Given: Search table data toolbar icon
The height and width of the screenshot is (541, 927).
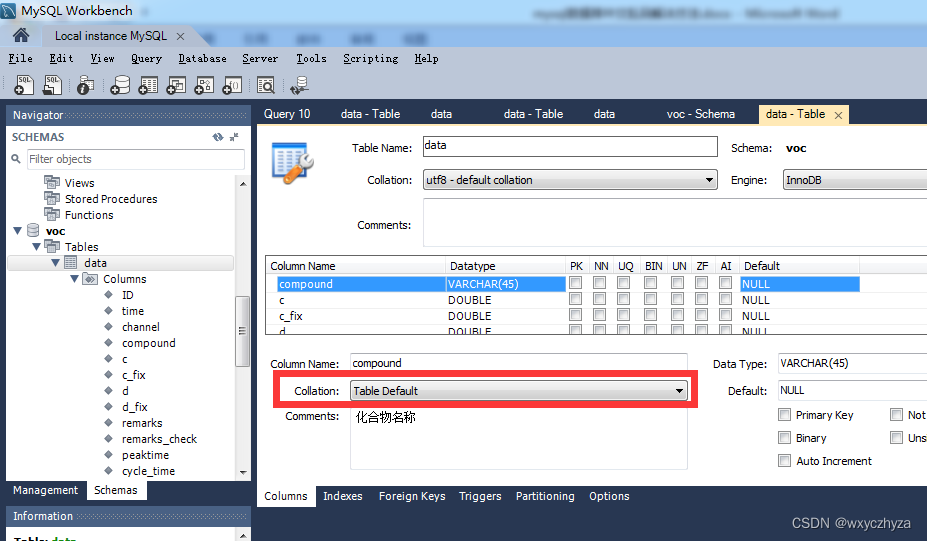Looking at the screenshot, I should pos(266,85).
